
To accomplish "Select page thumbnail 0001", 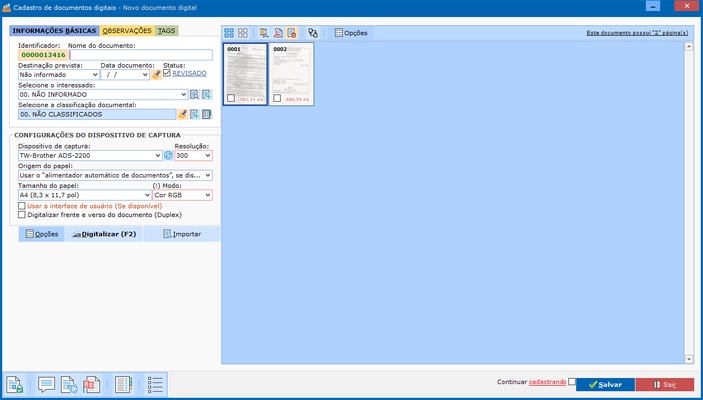I will (x=245, y=74).
